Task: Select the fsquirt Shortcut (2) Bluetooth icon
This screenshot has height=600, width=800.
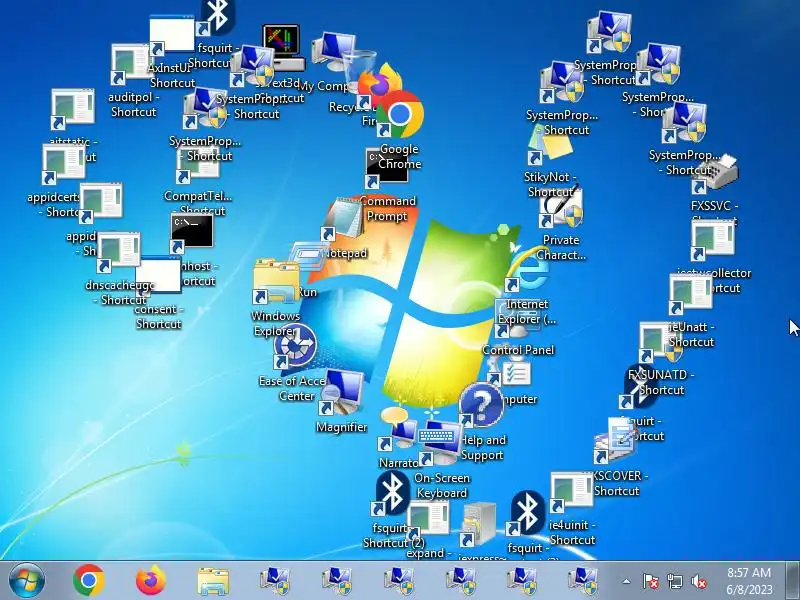Action: click(x=391, y=494)
